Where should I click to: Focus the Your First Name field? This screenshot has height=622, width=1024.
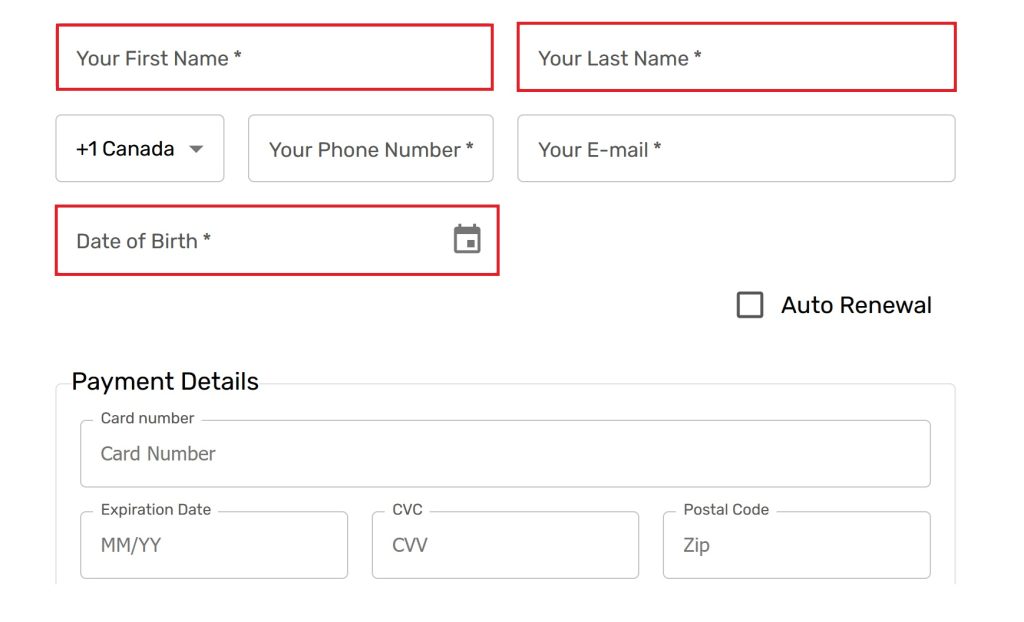click(x=274, y=58)
